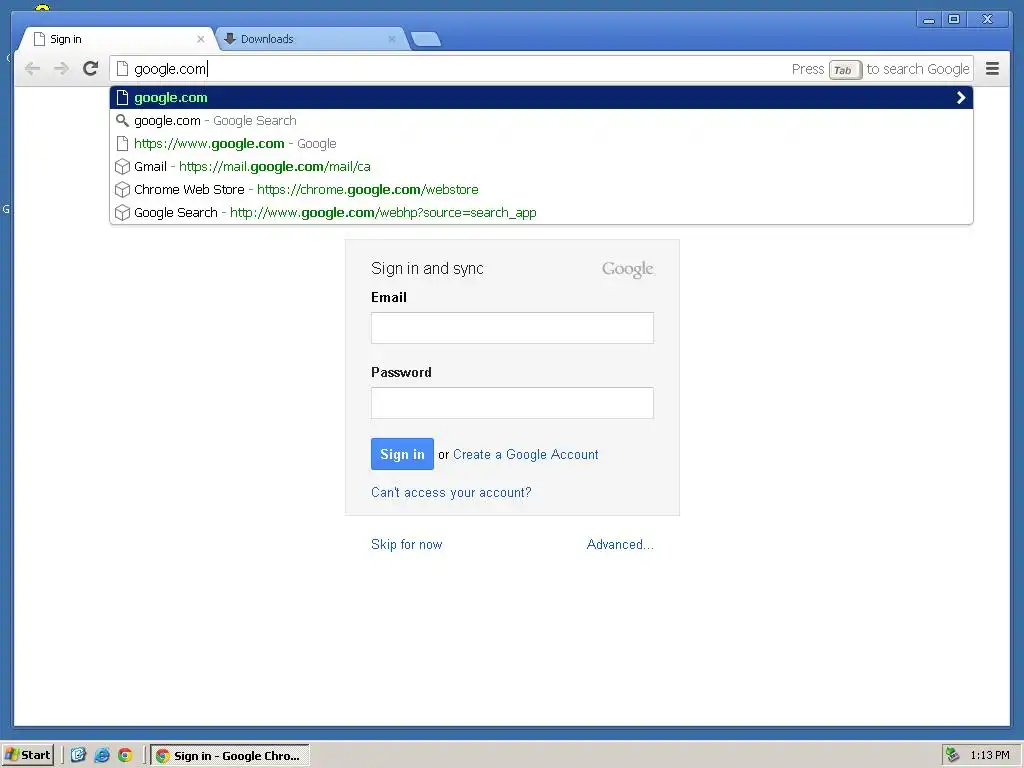Switch to the Downloads tab
The height and width of the screenshot is (768, 1024).
[310, 39]
